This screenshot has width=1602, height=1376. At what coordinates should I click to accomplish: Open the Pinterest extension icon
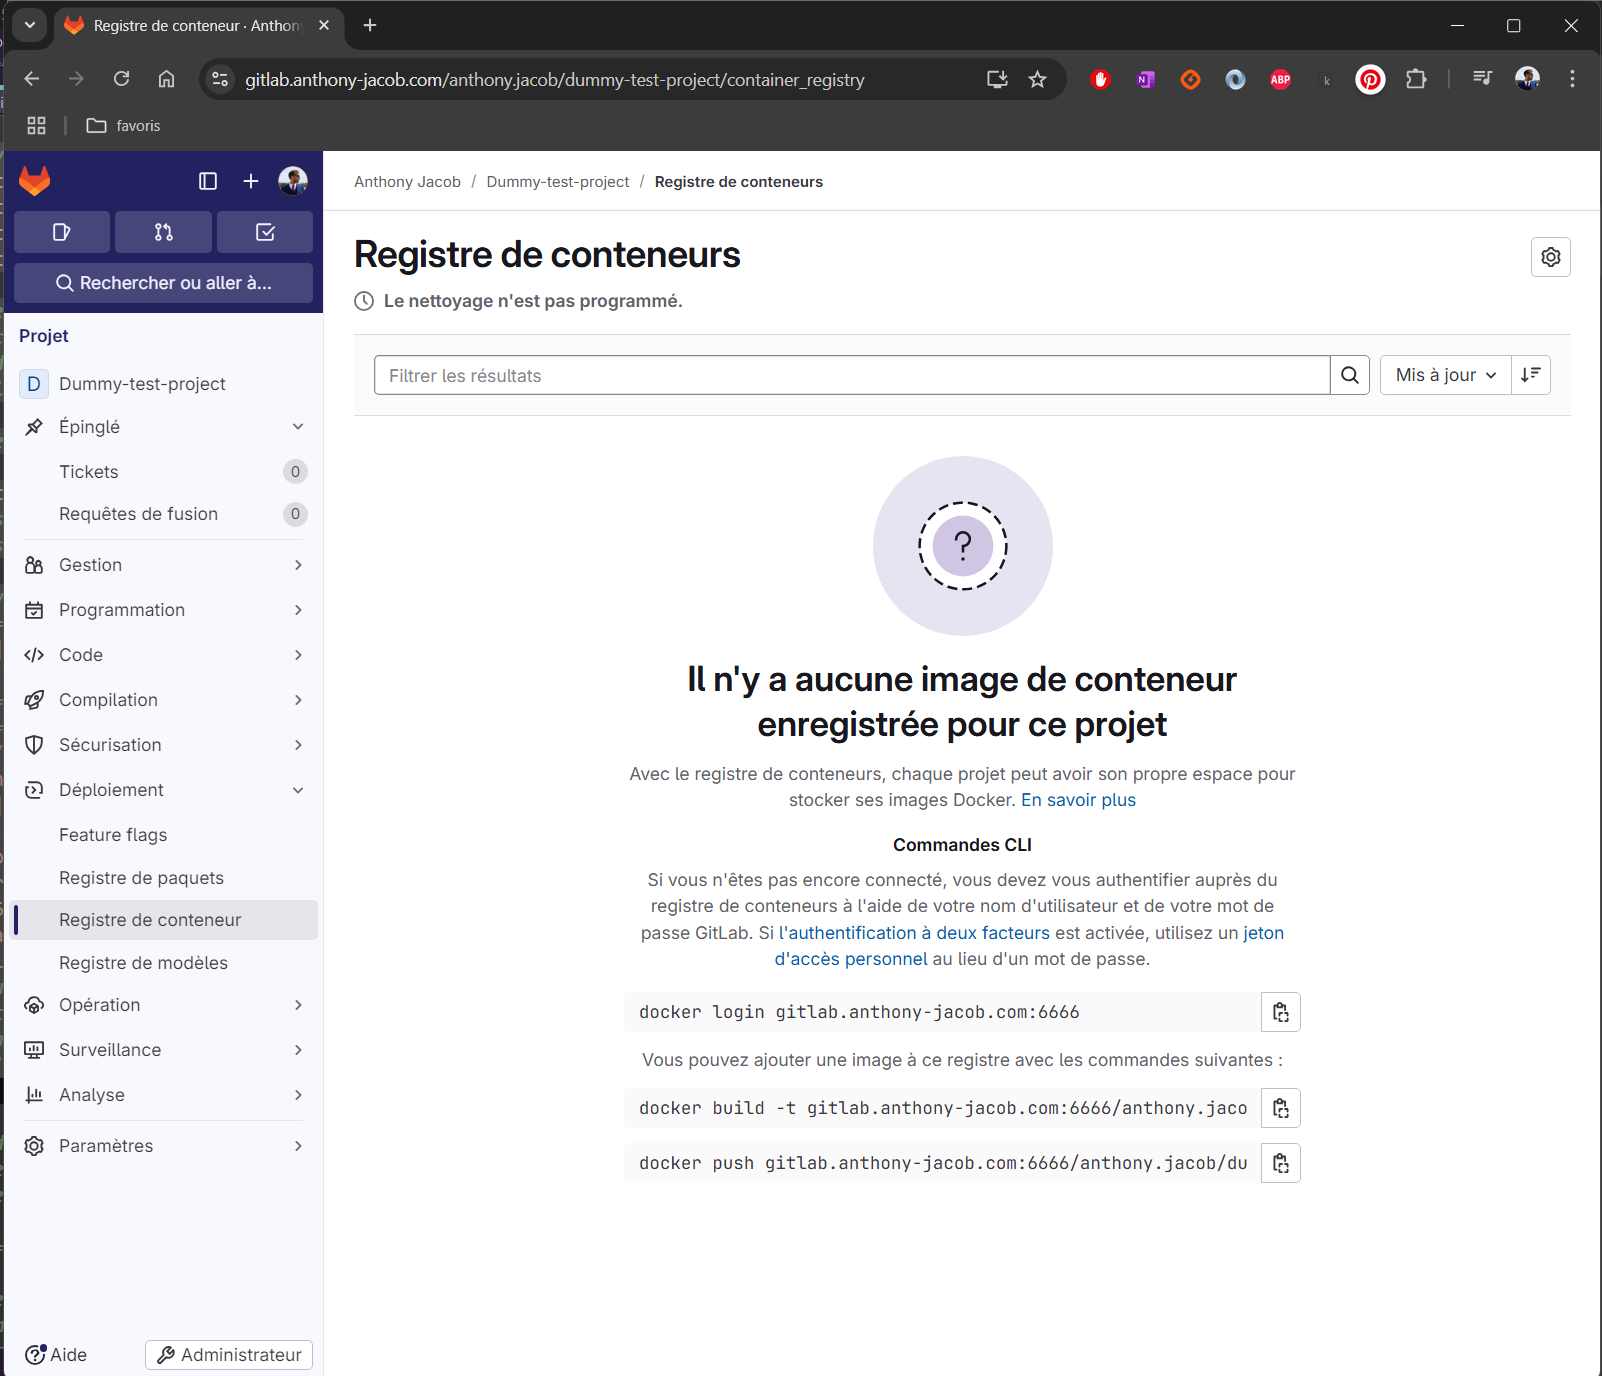click(1371, 79)
